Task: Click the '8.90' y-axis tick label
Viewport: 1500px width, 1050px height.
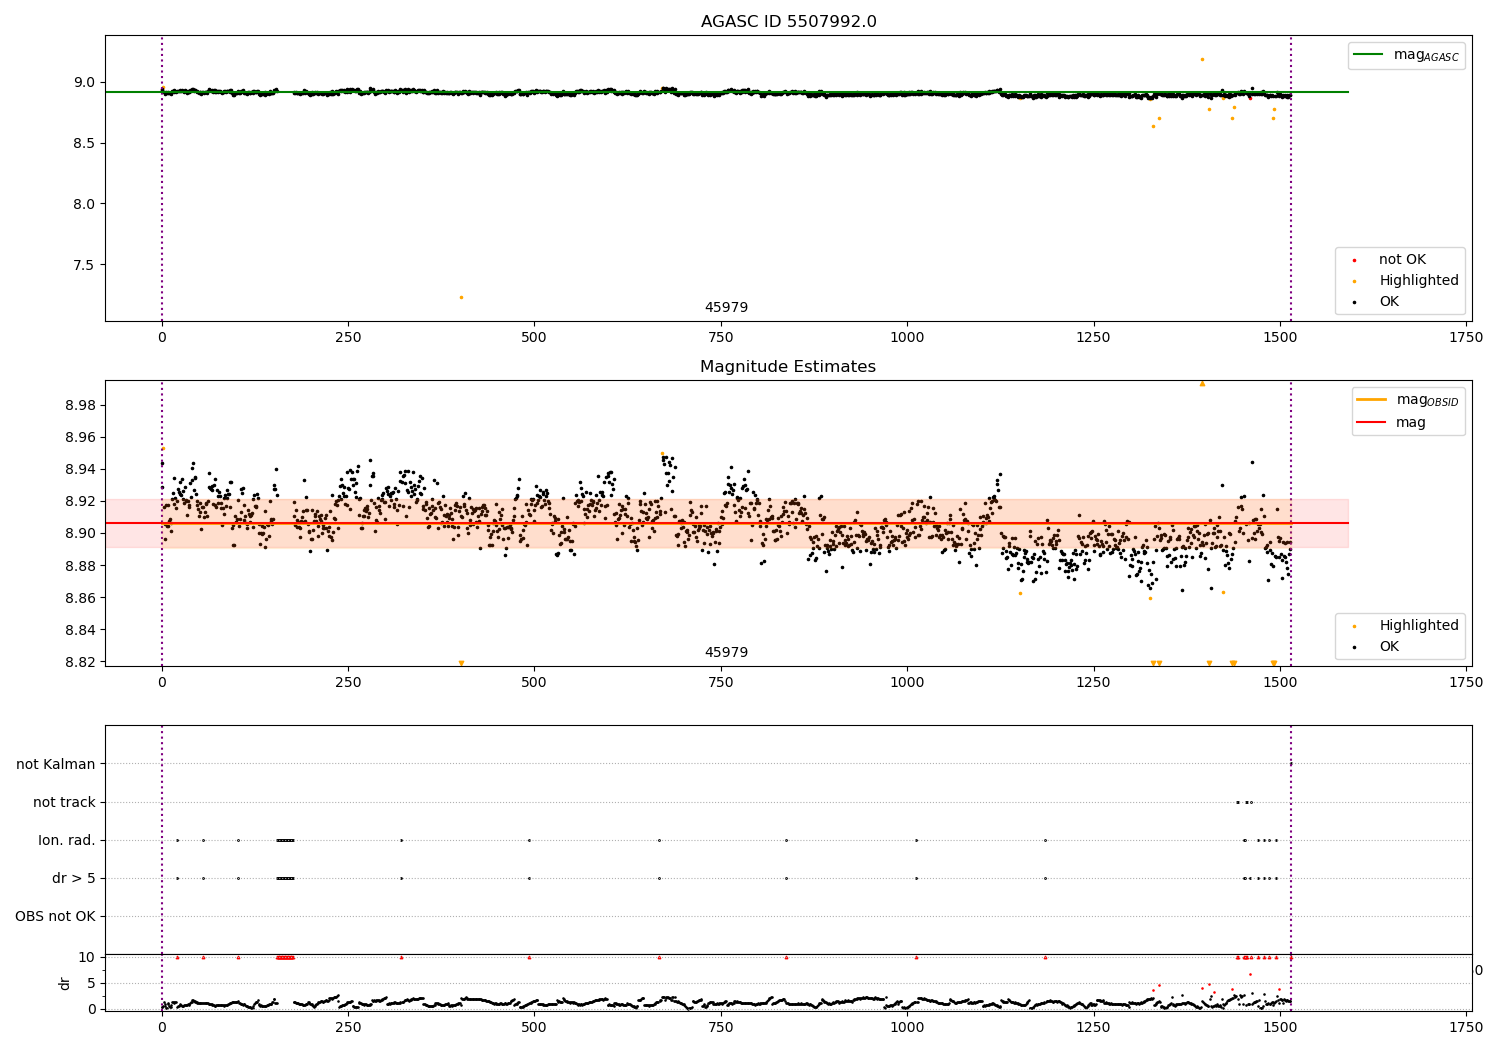Action: pyautogui.click(x=79, y=534)
